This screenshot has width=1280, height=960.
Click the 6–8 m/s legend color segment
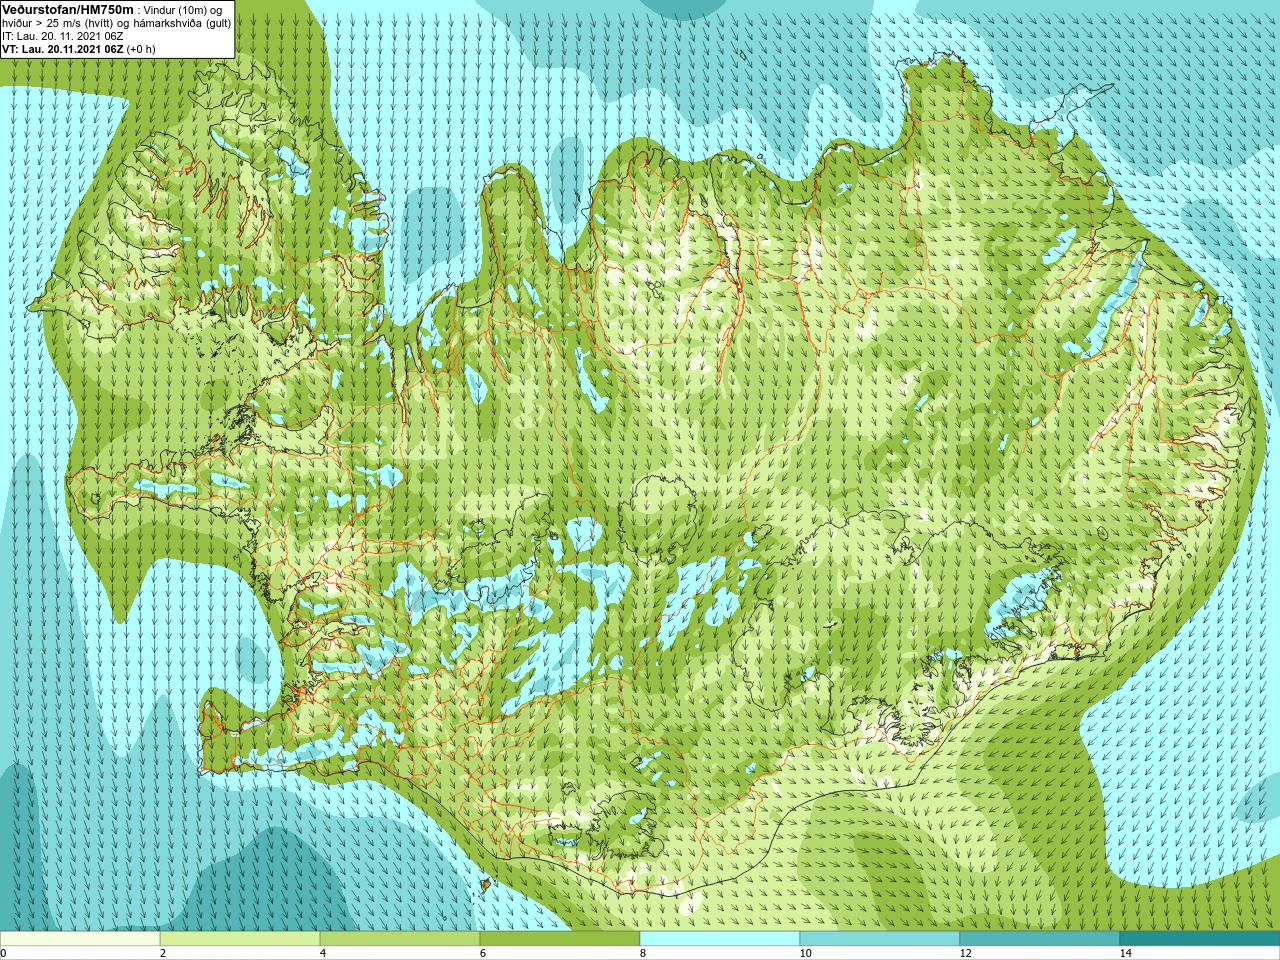click(x=560, y=939)
